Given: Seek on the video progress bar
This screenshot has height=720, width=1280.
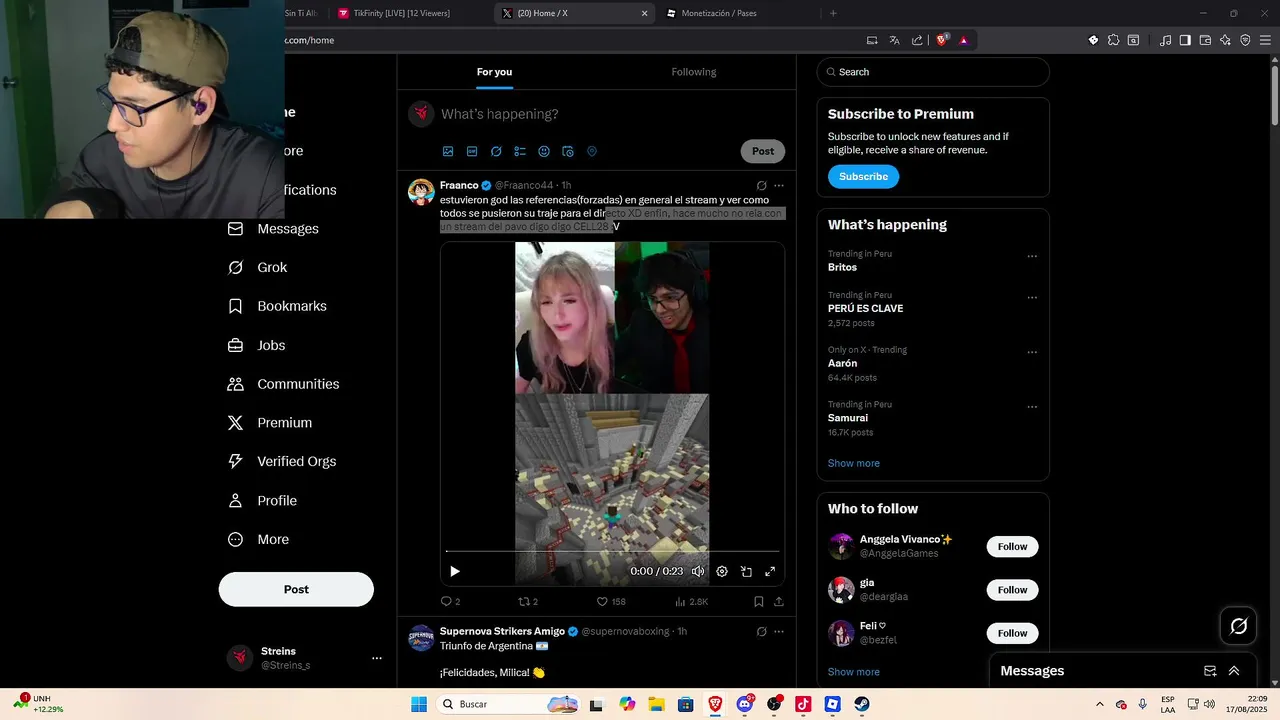Looking at the screenshot, I should [612, 551].
